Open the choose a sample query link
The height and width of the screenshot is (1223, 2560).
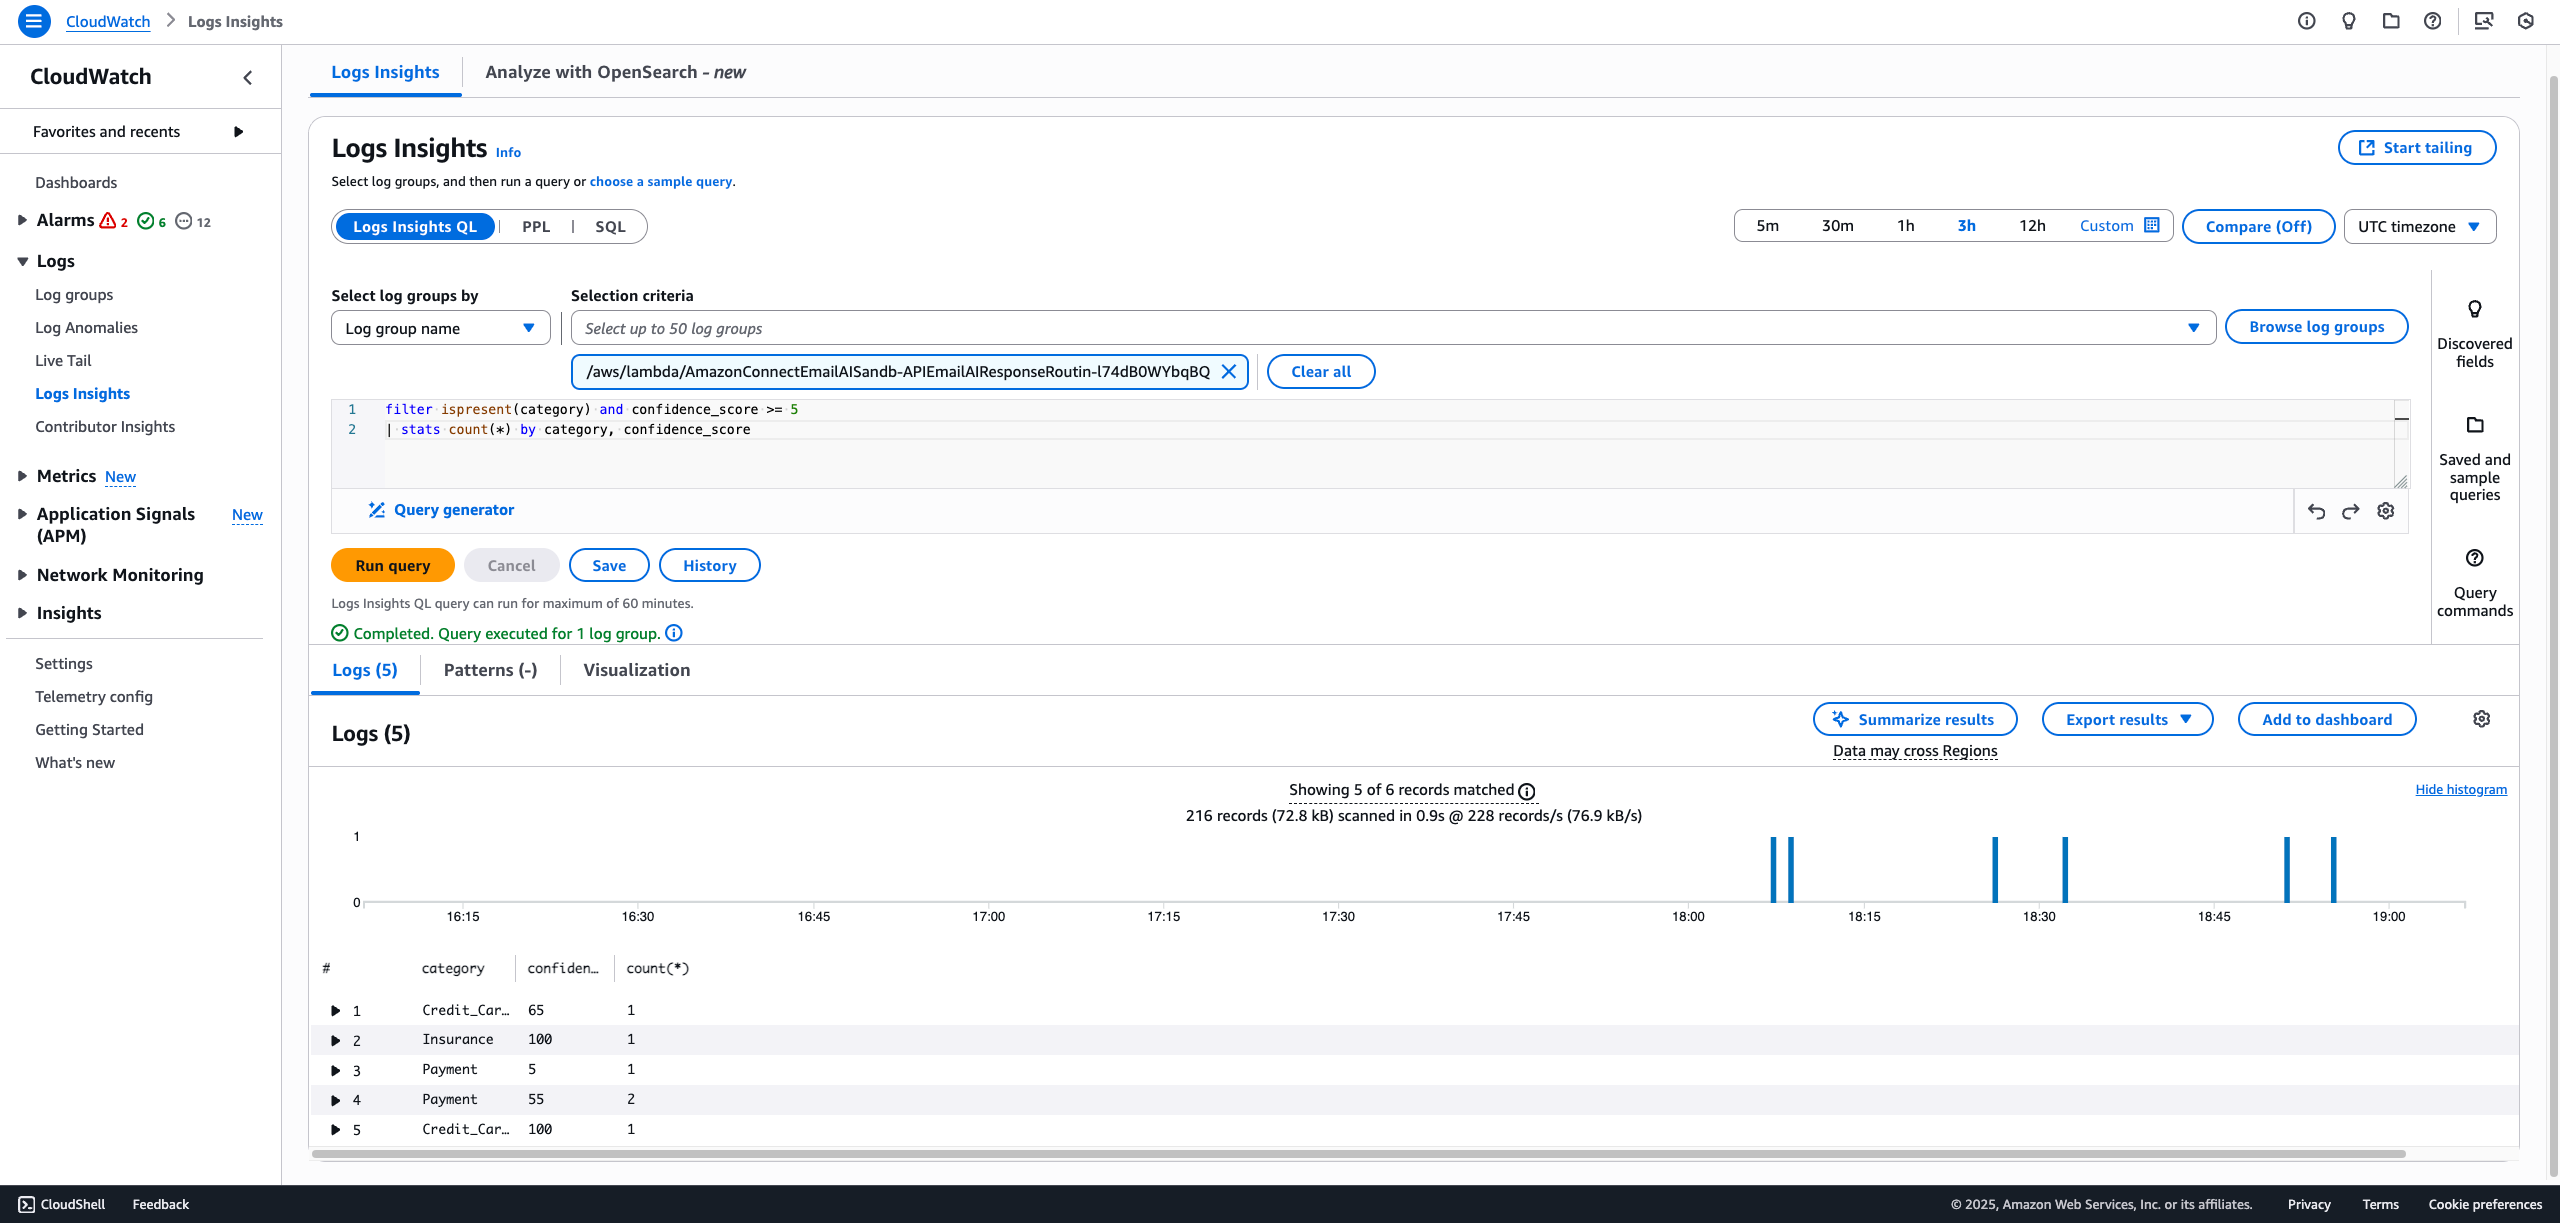tap(661, 181)
